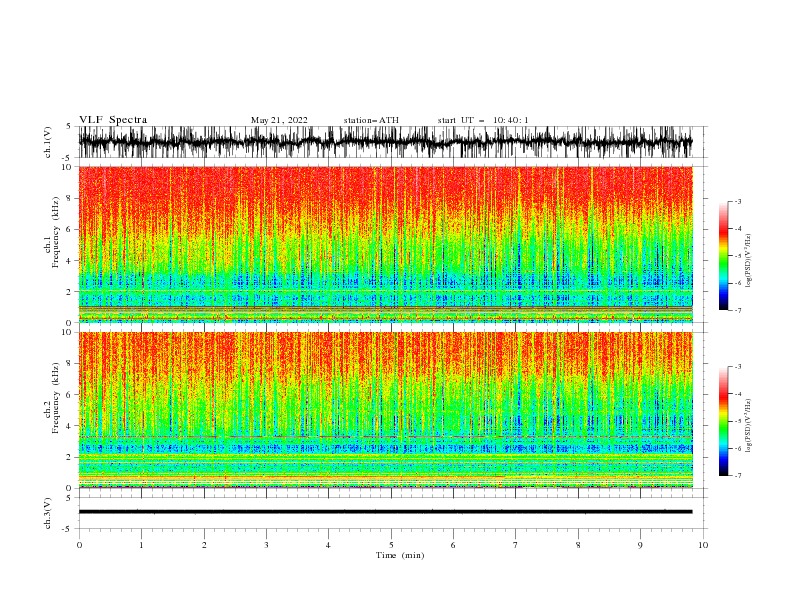Viewport: 792px width, 612px height.
Task: Click the ch.2 colorbar '-7' label
Action: 737,475
